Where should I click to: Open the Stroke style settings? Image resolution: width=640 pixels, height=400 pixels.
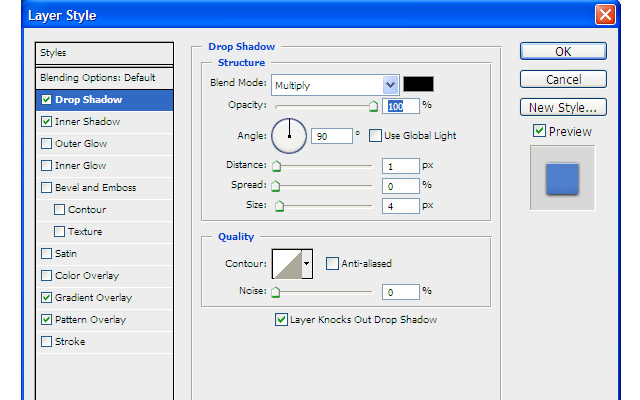70,341
